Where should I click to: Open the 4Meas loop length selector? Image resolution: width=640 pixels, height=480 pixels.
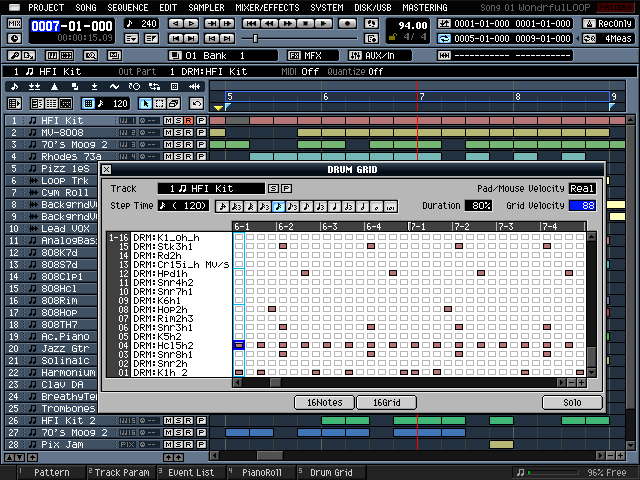[608, 39]
